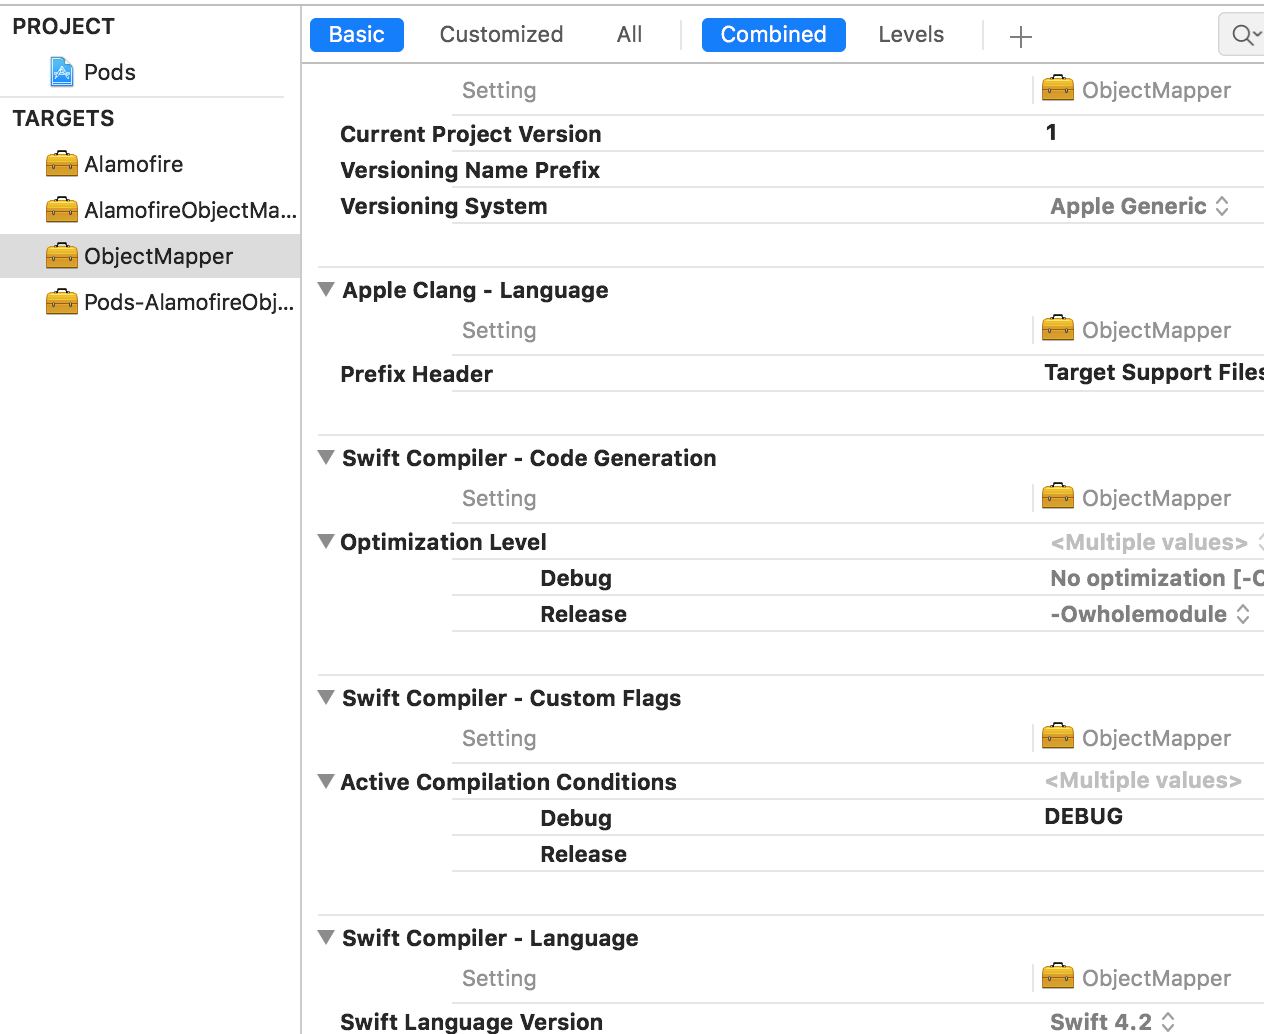The width and height of the screenshot is (1264, 1034).
Task: Collapse the Swift Compiler - Code Generation section
Action: (325, 457)
